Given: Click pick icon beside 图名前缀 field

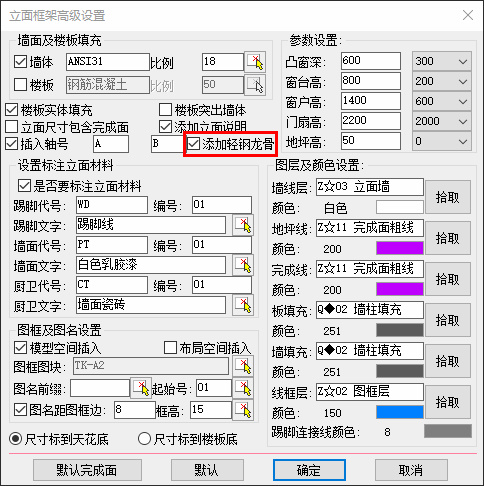Looking at the screenshot, I should [141, 388].
